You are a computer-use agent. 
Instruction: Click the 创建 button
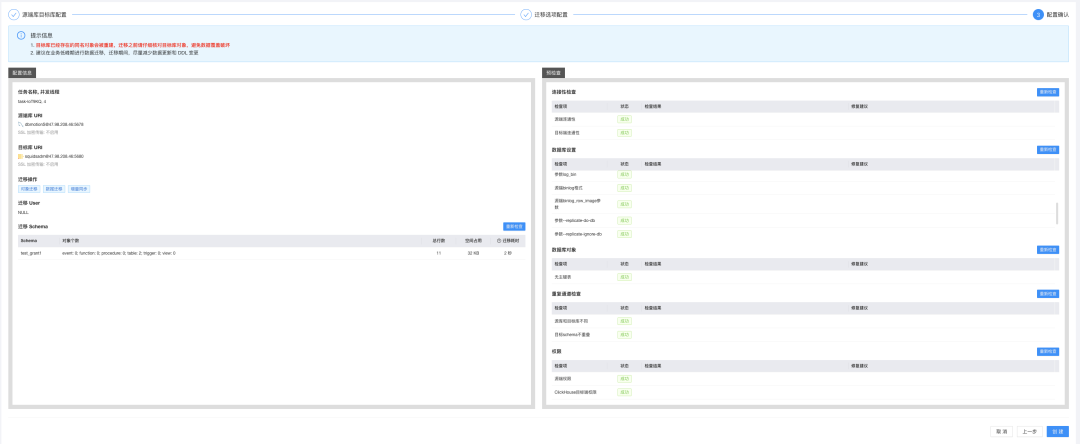pos(1057,431)
